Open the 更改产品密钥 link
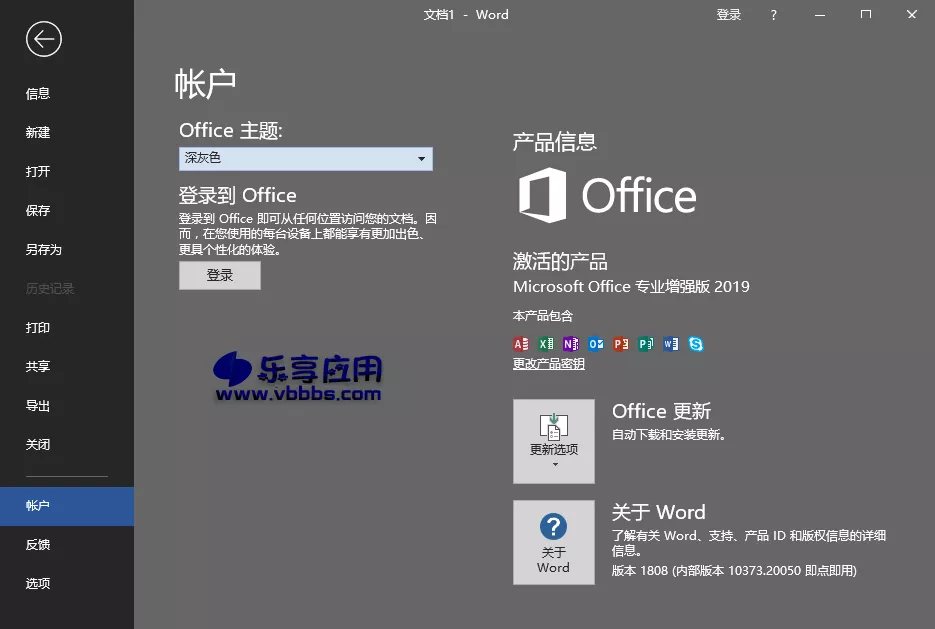This screenshot has width=935, height=629. 550,363
